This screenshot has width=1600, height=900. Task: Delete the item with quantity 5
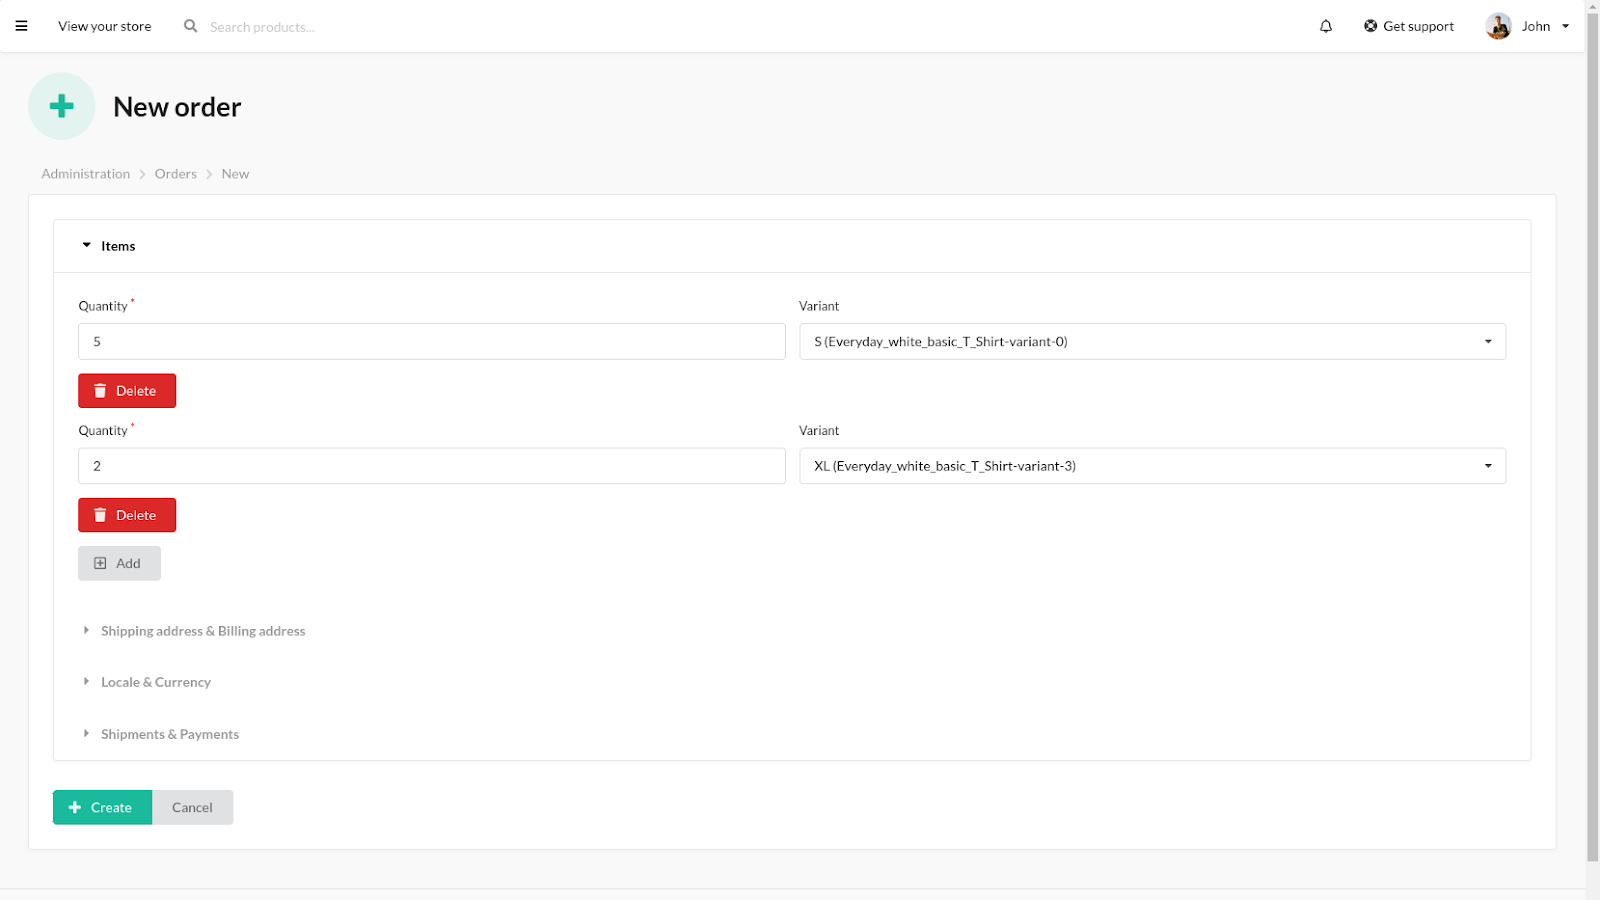pos(127,391)
